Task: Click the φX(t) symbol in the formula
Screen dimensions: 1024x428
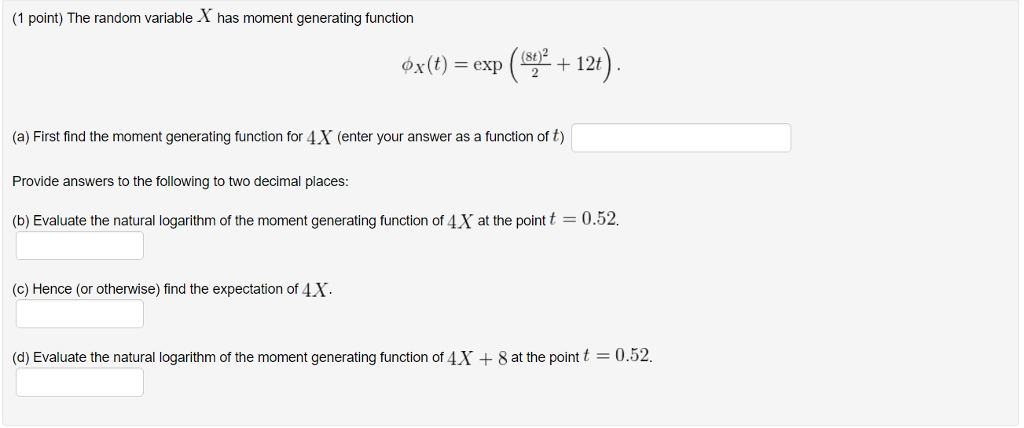Action: pyautogui.click(x=423, y=65)
